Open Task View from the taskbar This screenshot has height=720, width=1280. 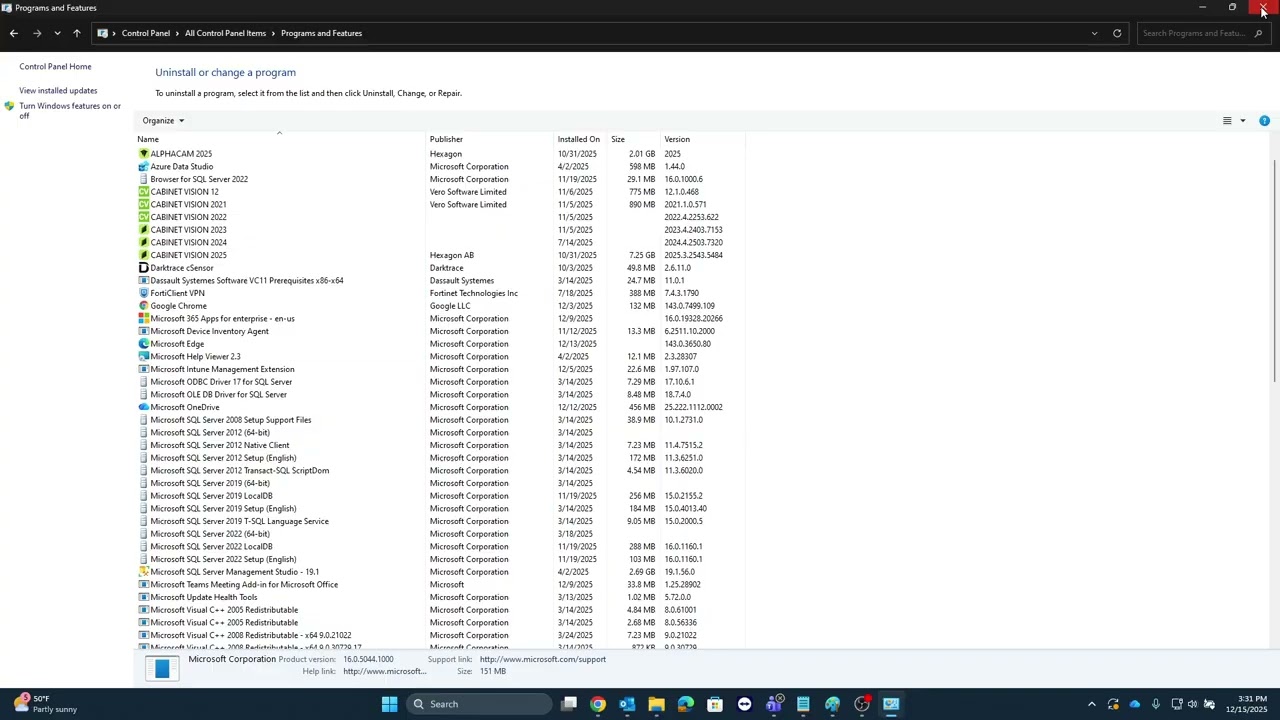pyautogui.click(x=569, y=704)
